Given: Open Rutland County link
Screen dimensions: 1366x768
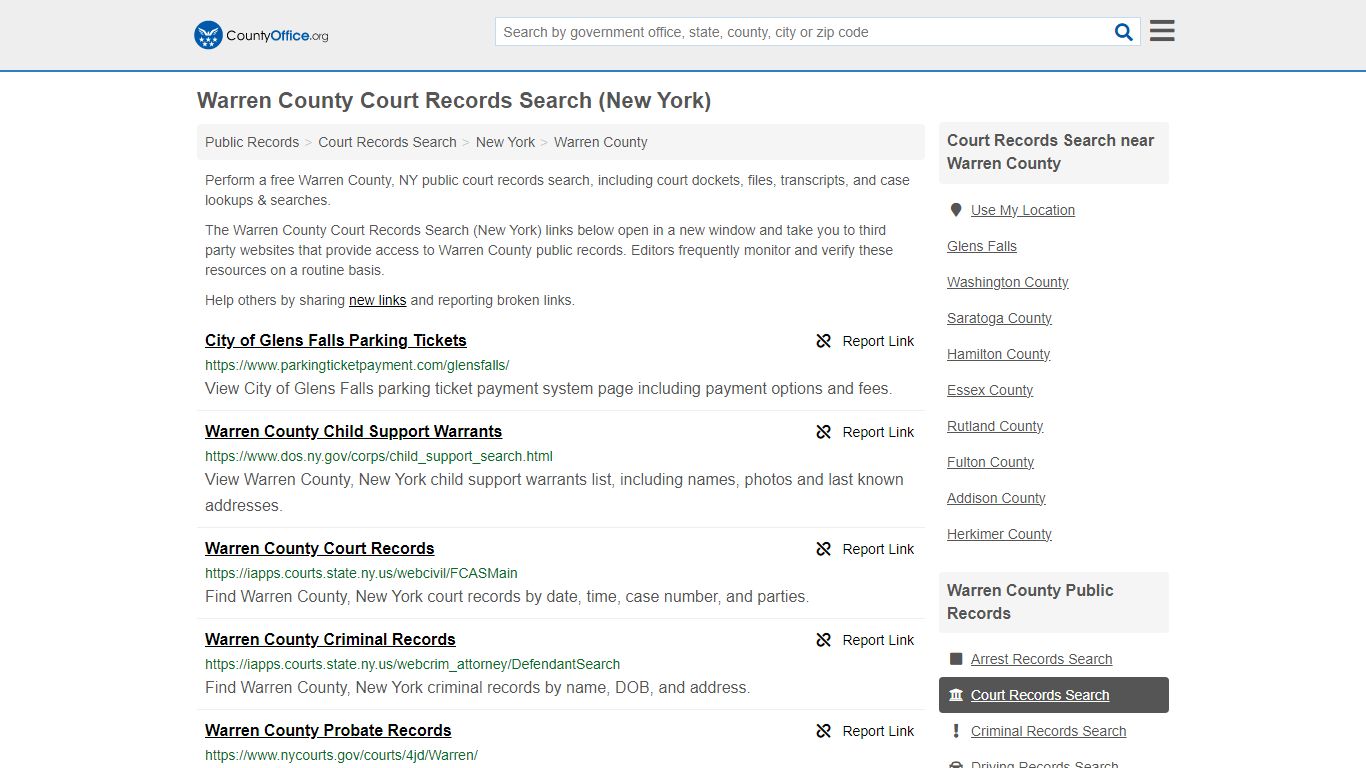Looking at the screenshot, I should pyautogui.click(x=995, y=426).
